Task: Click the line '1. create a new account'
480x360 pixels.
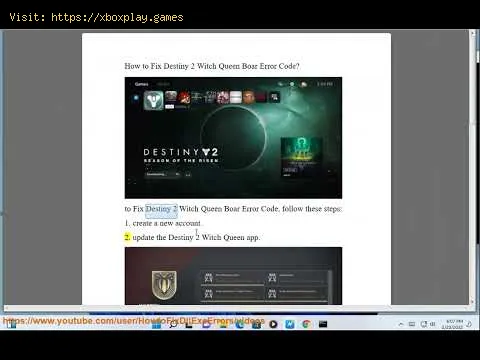Action: (163, 223)
